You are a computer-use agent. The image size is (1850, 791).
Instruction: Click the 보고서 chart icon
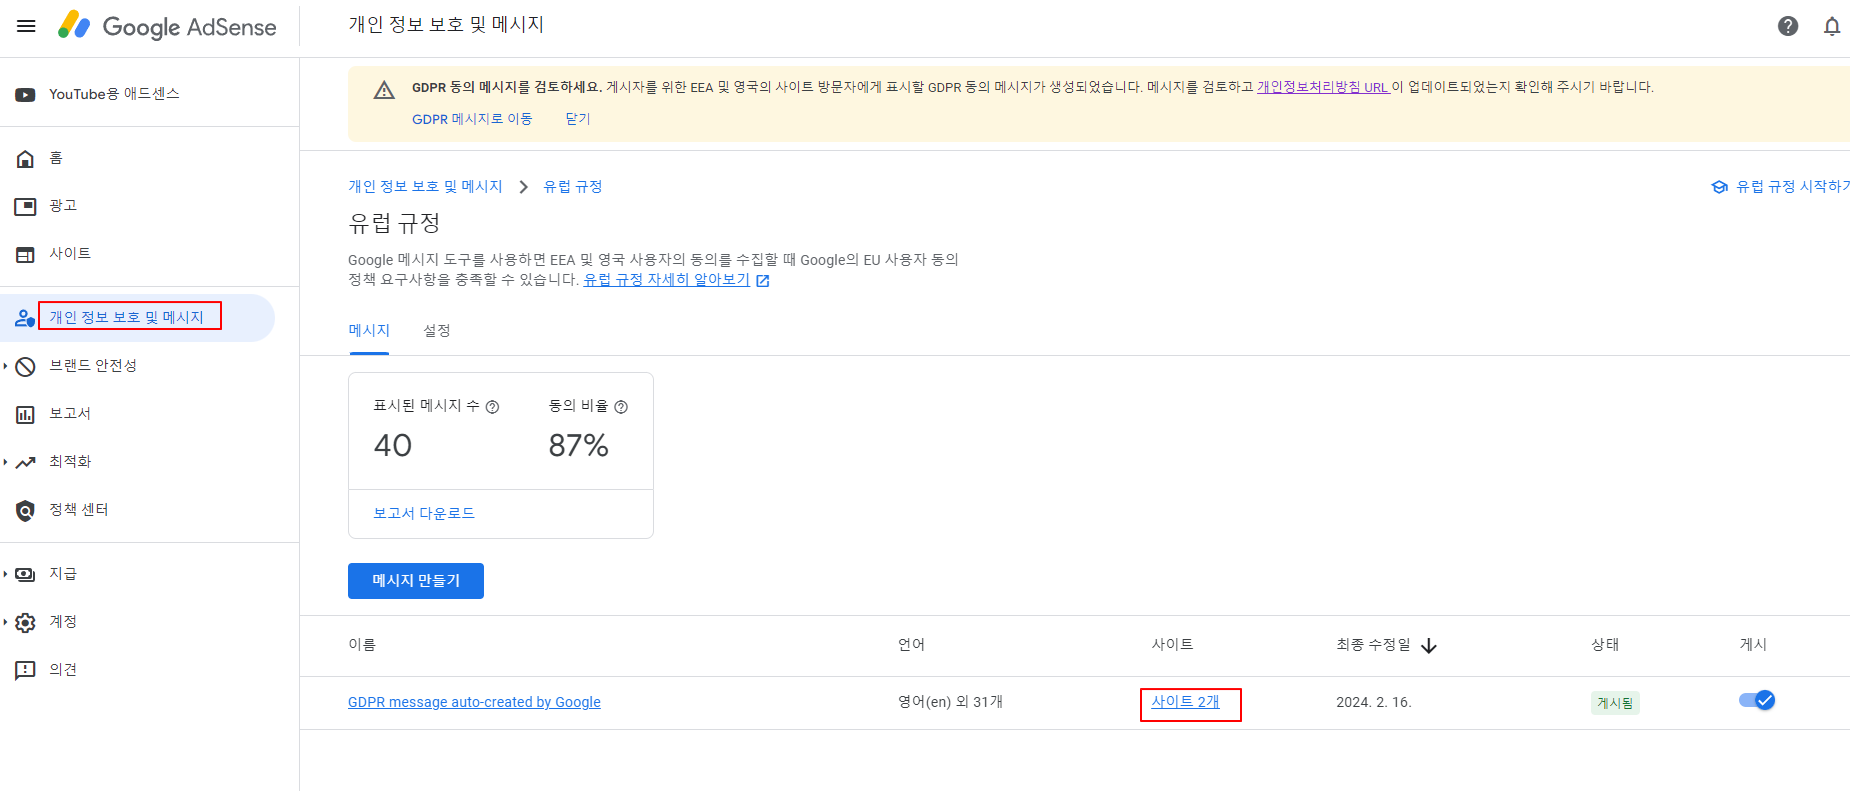25,415
